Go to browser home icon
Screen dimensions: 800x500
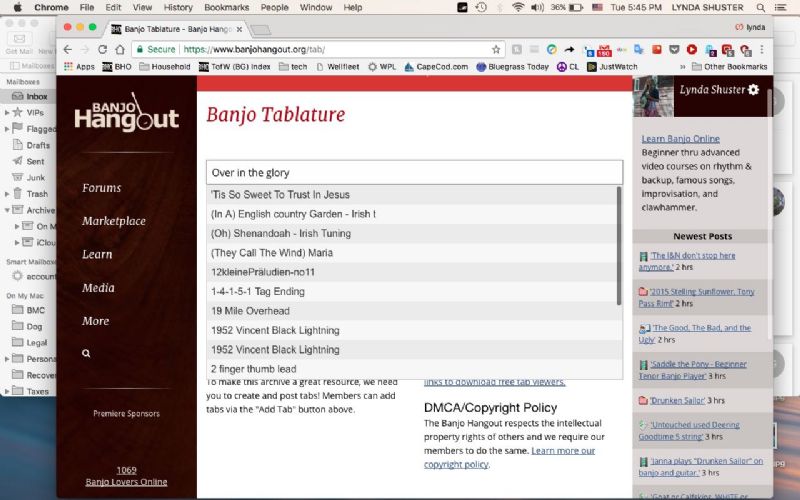[120, 49]
